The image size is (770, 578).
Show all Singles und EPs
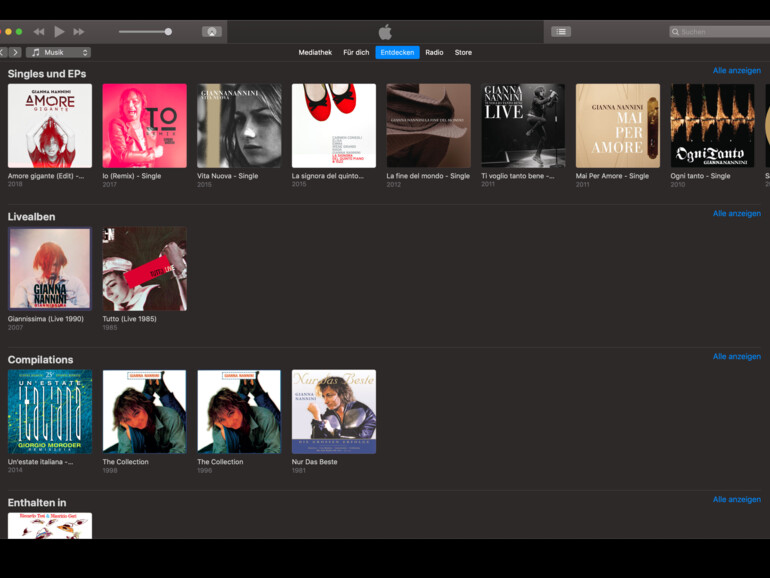point(737,71)
